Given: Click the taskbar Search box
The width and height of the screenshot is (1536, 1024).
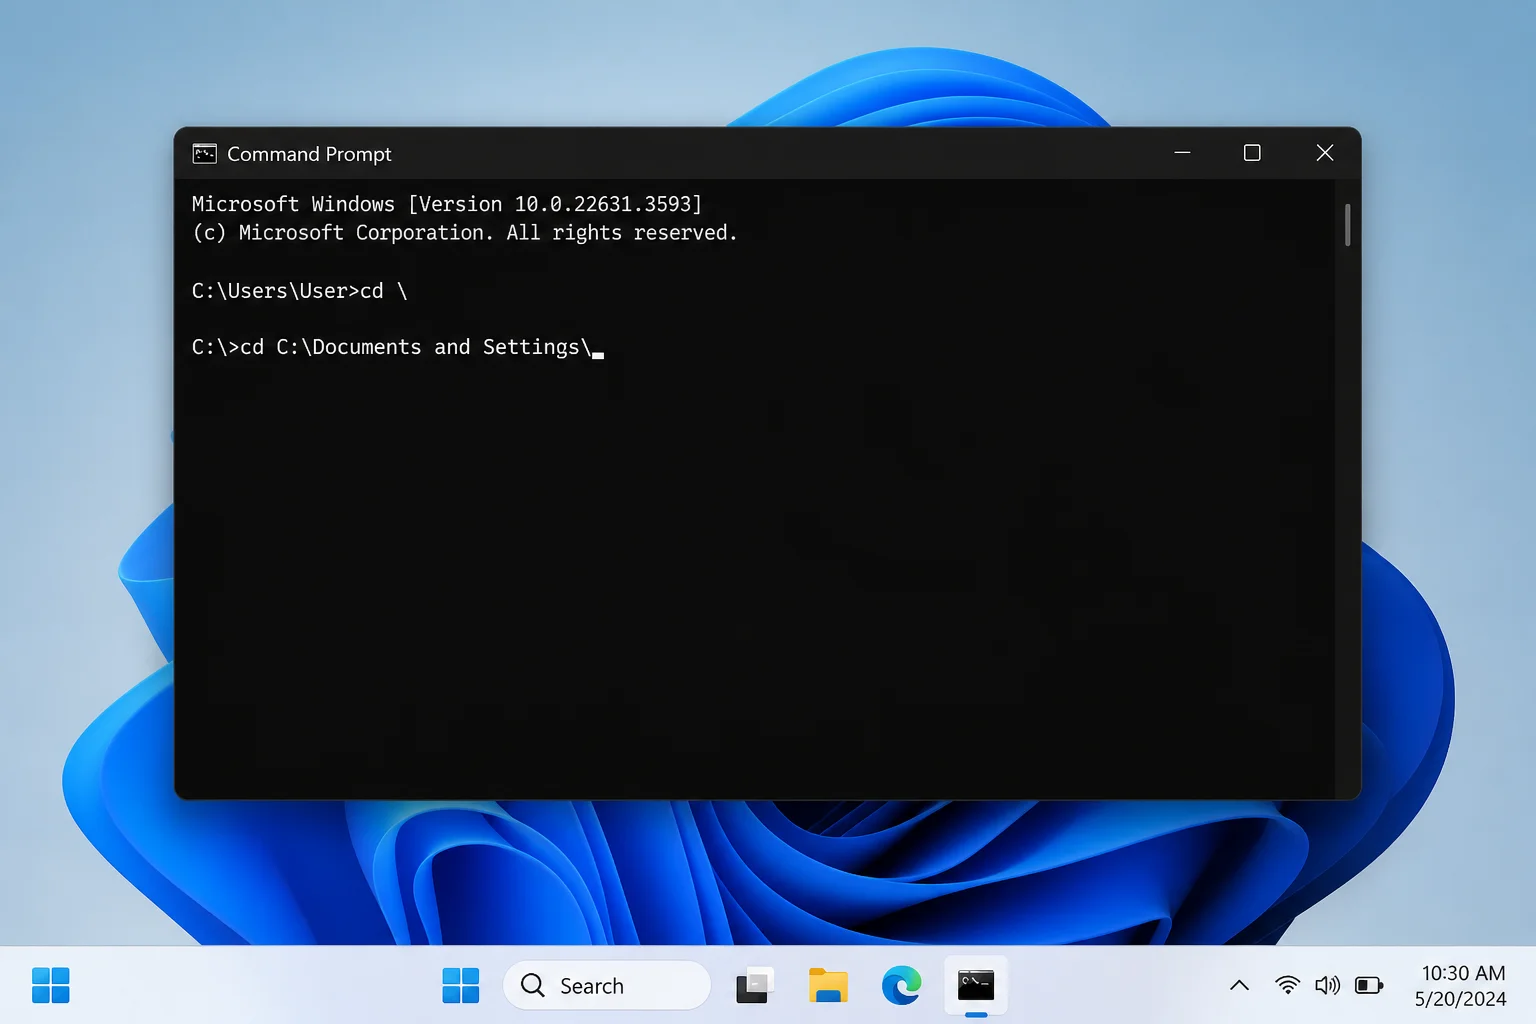Looking at the screenshot, I should [x=607, y=986].
